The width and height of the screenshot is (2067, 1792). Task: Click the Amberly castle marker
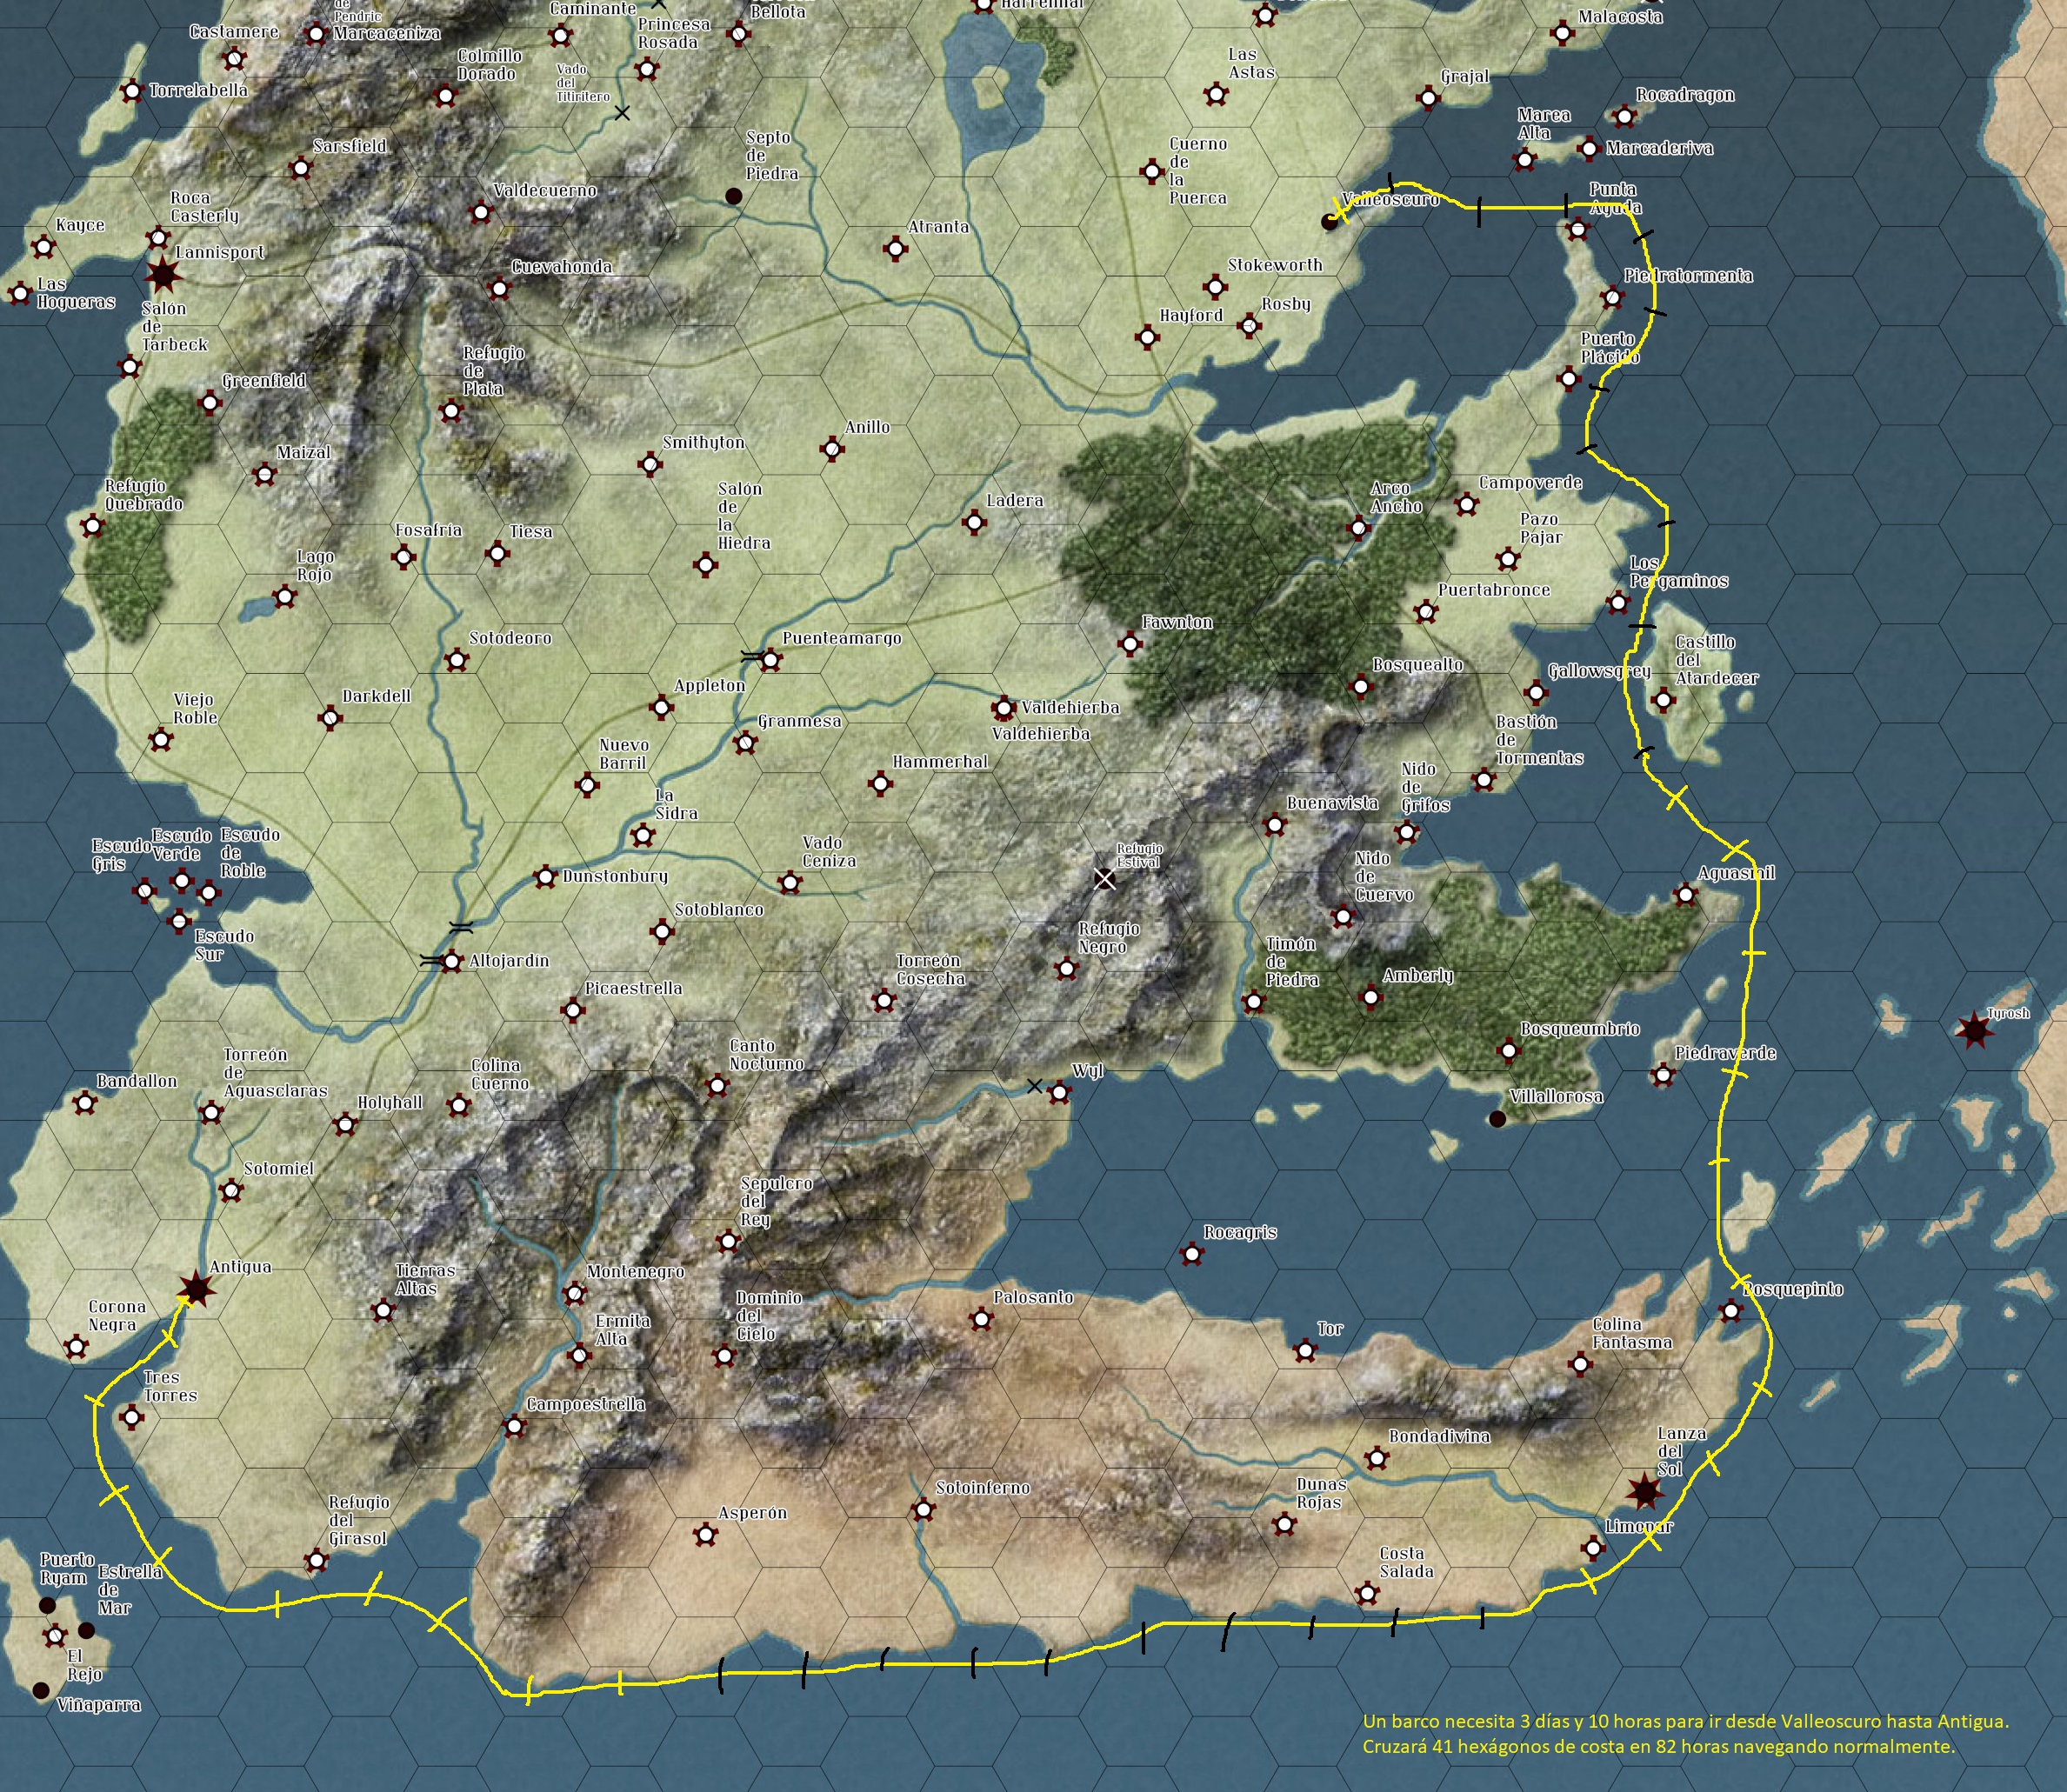tap(1370, 997)
